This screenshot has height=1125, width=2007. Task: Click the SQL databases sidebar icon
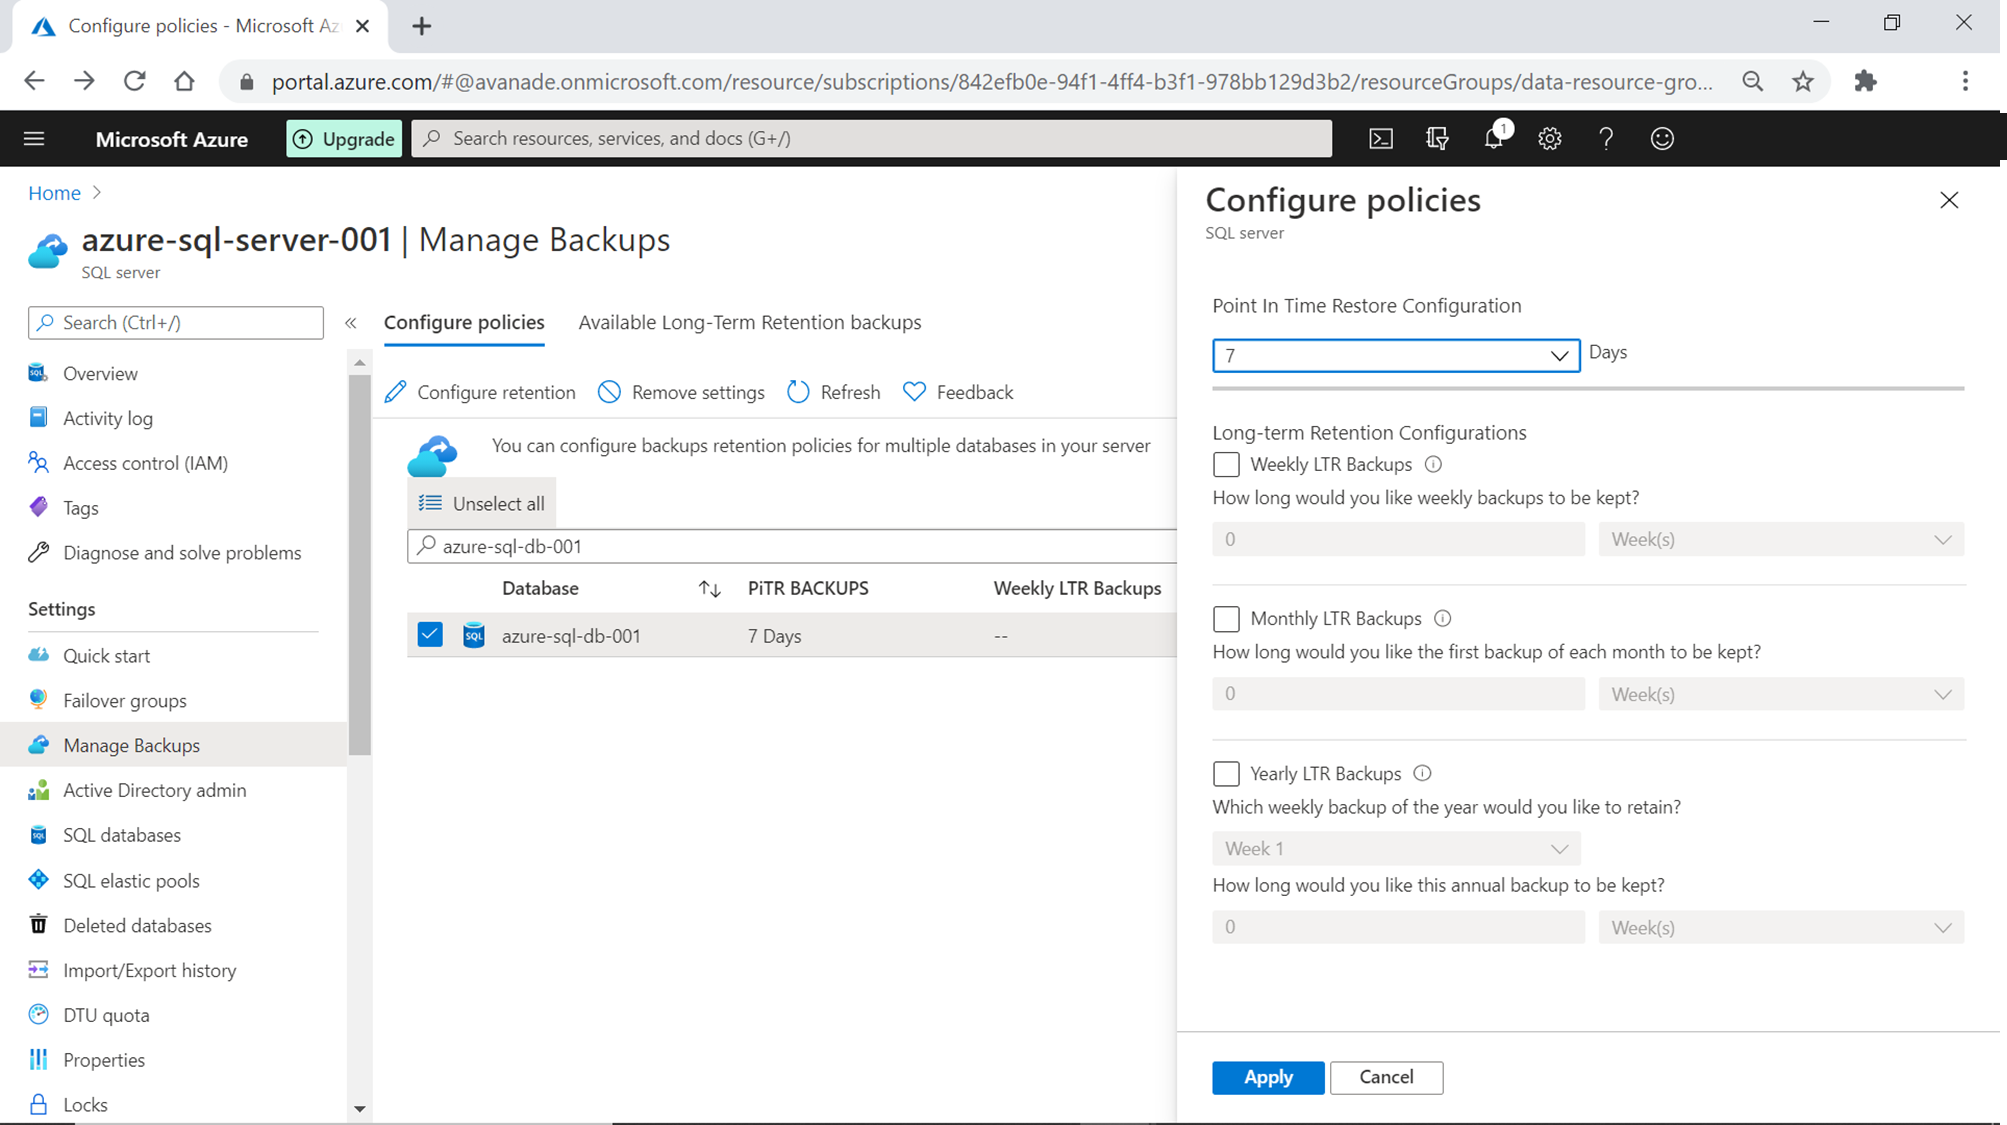[x=39, y=834]
